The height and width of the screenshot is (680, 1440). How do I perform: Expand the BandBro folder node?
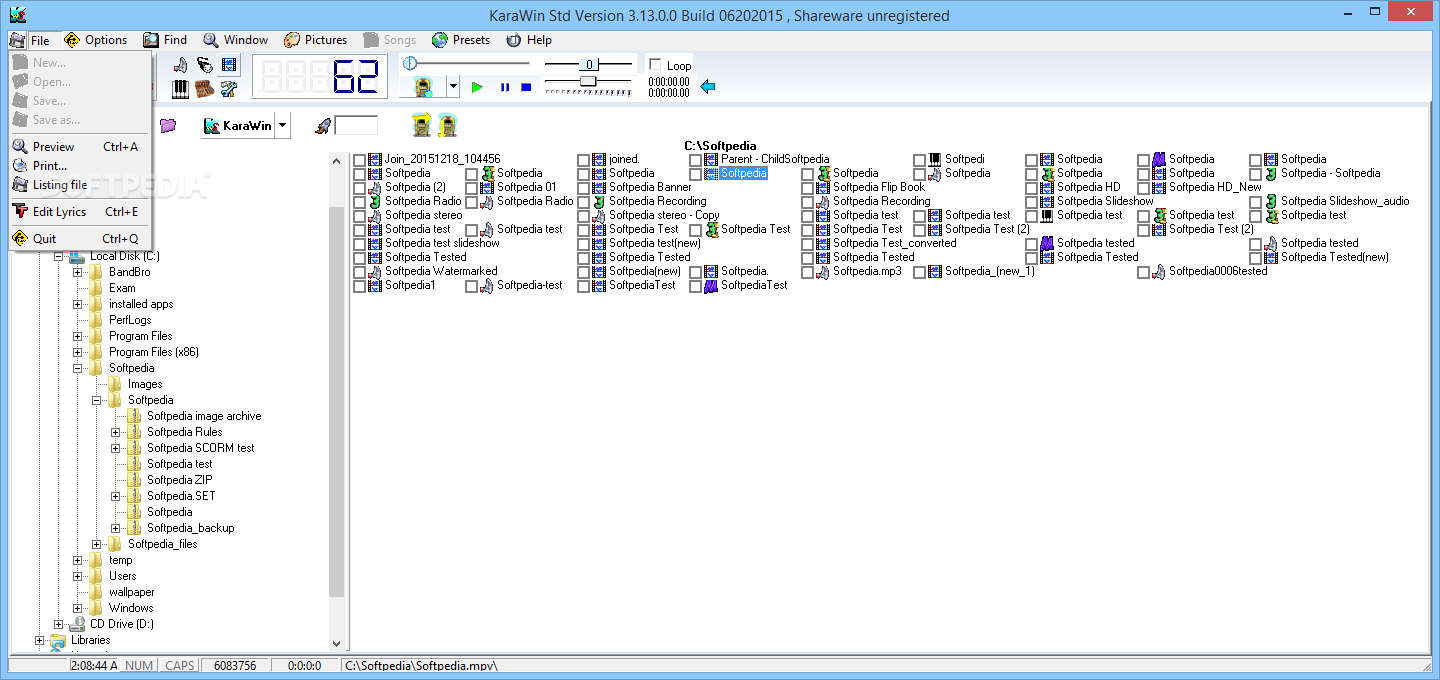(77, 272)
